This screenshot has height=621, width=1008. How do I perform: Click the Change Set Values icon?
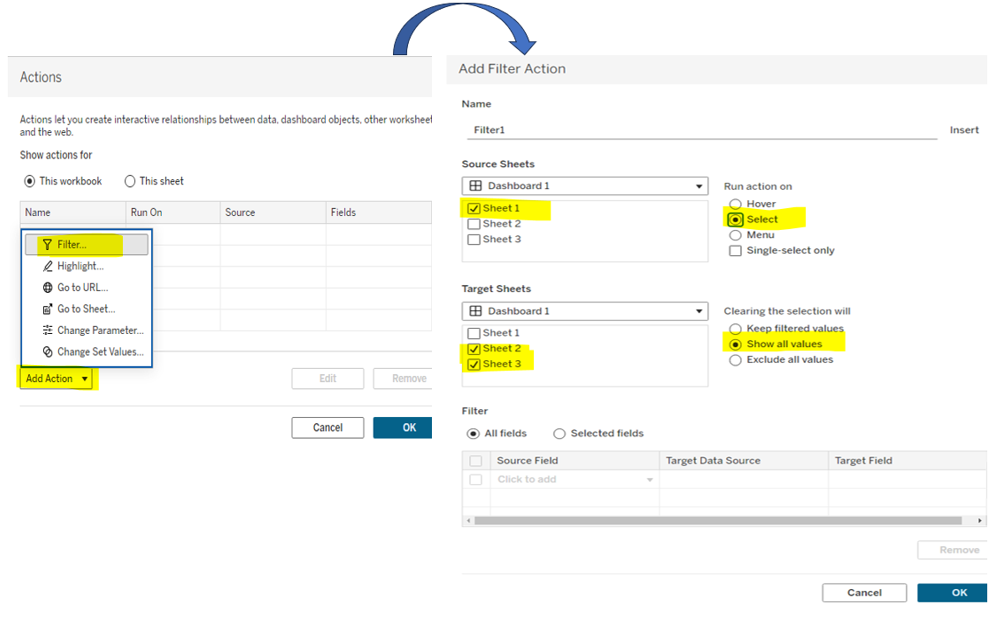[47, 352]
